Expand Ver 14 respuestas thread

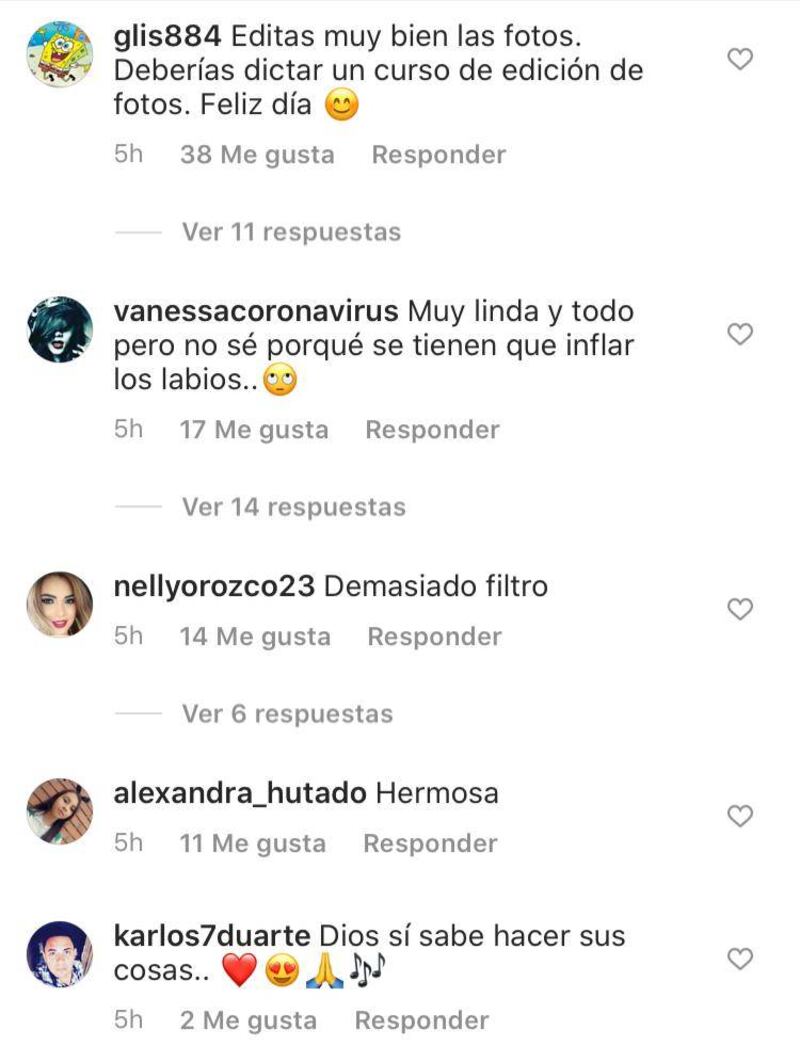click(294, 507)
